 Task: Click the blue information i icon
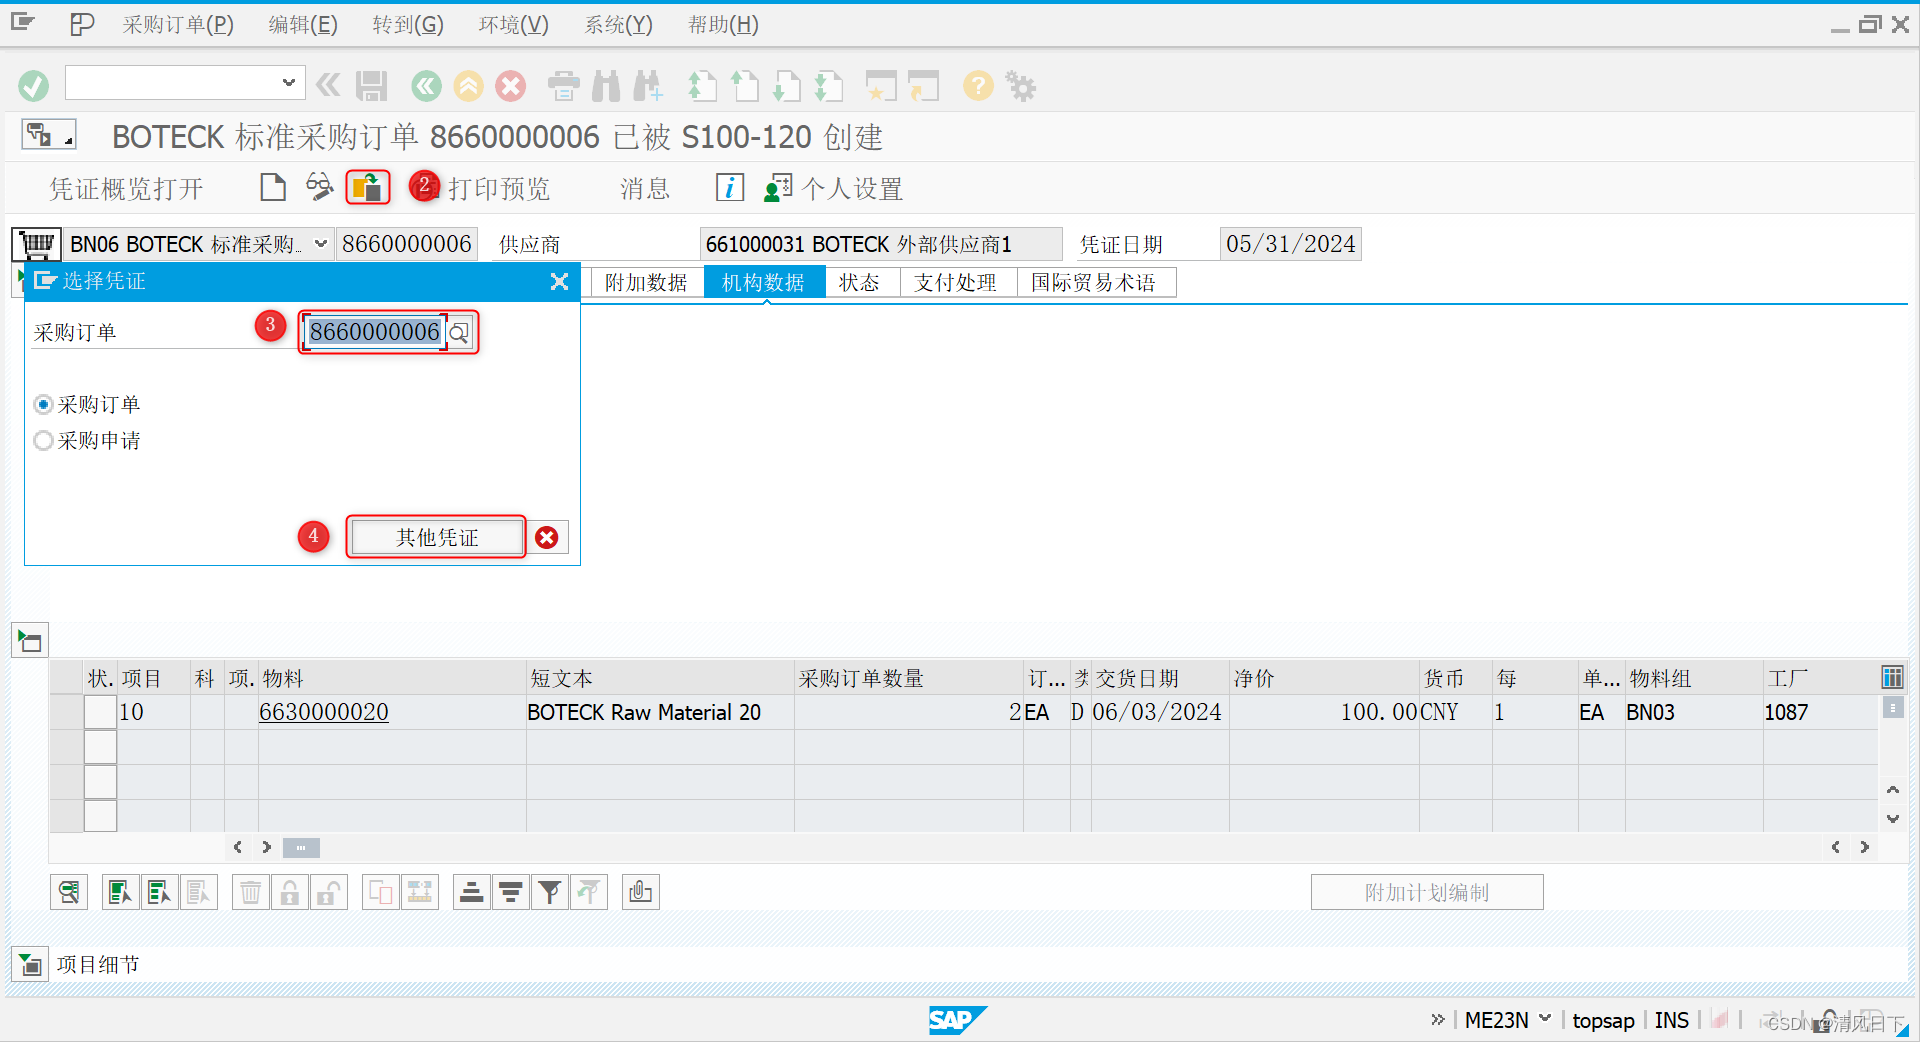point(730,187)
